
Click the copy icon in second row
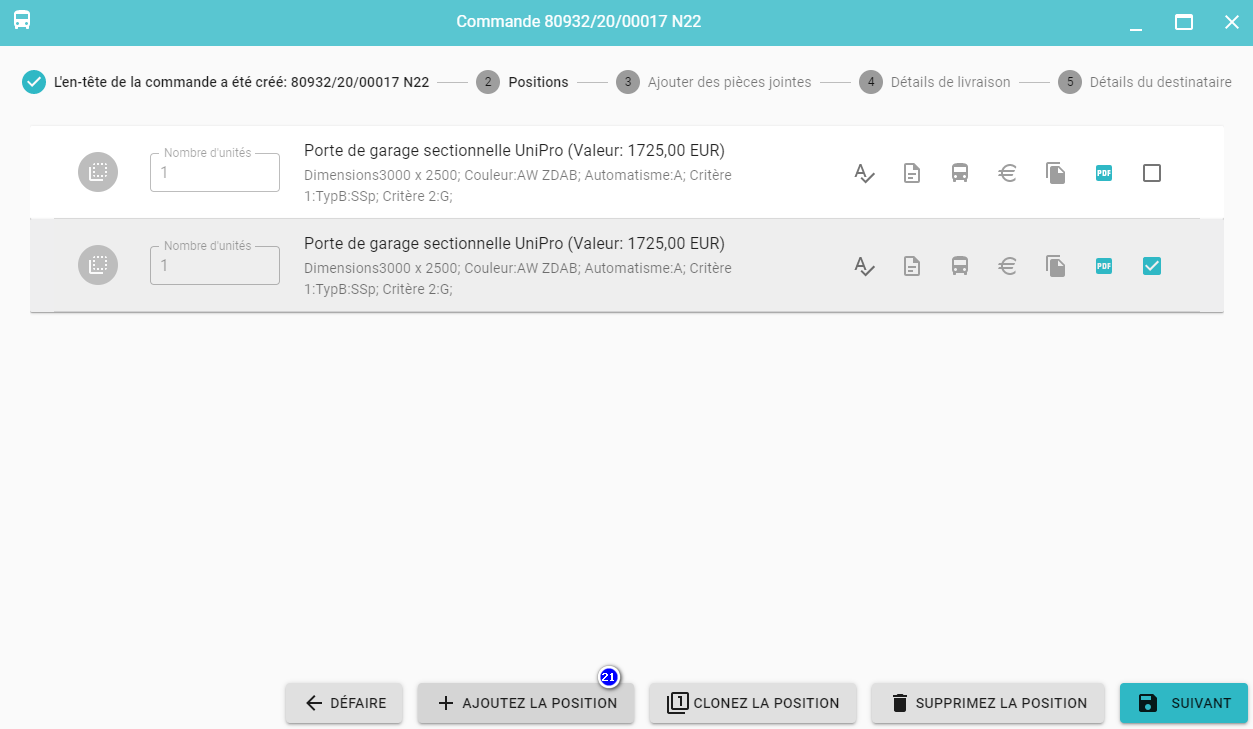click(x=1056, y=266)
